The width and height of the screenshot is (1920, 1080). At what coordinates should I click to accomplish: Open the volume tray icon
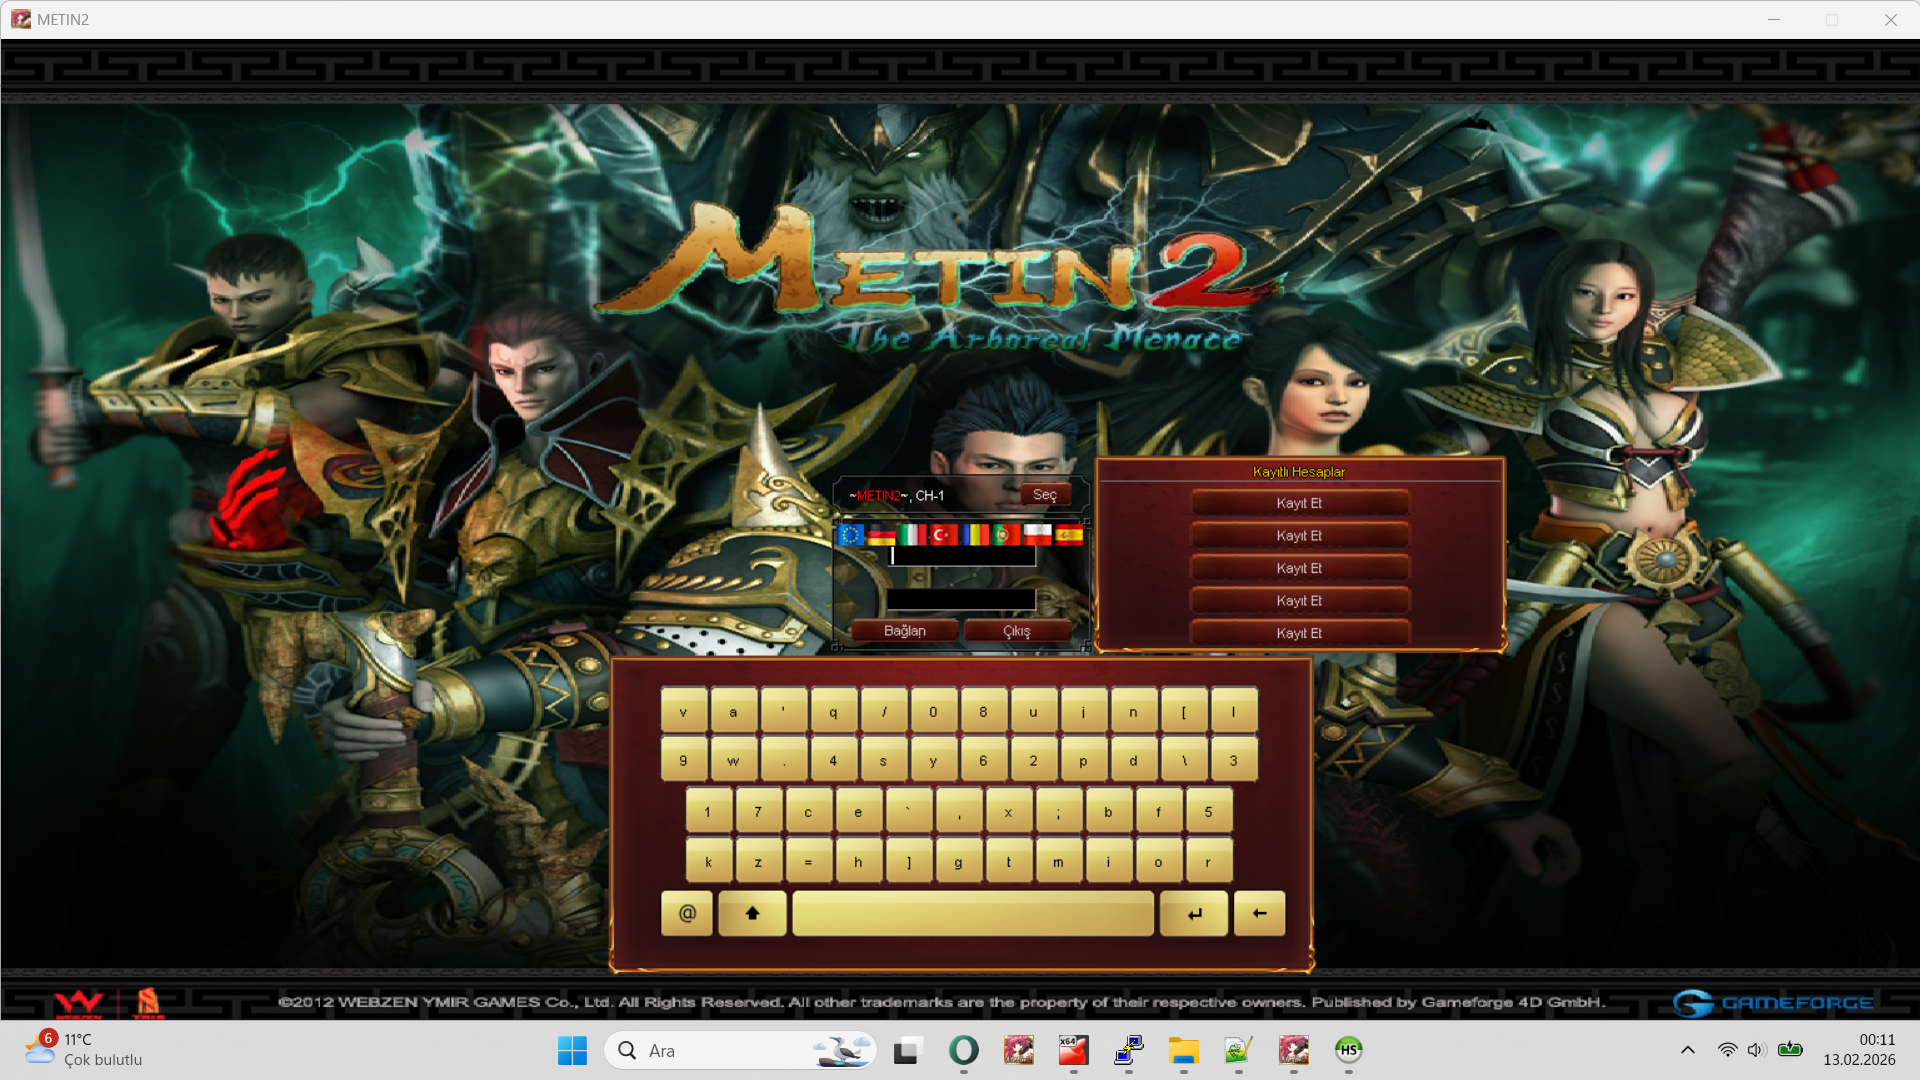(1756, 1050)
